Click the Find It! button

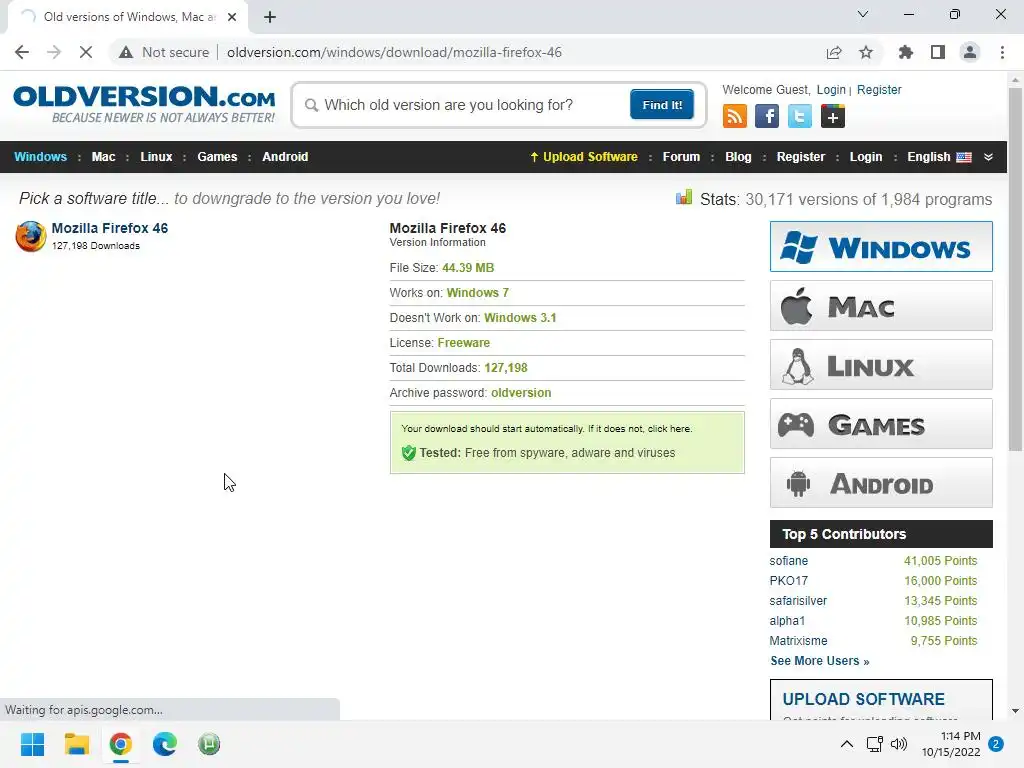coord(662,104)
